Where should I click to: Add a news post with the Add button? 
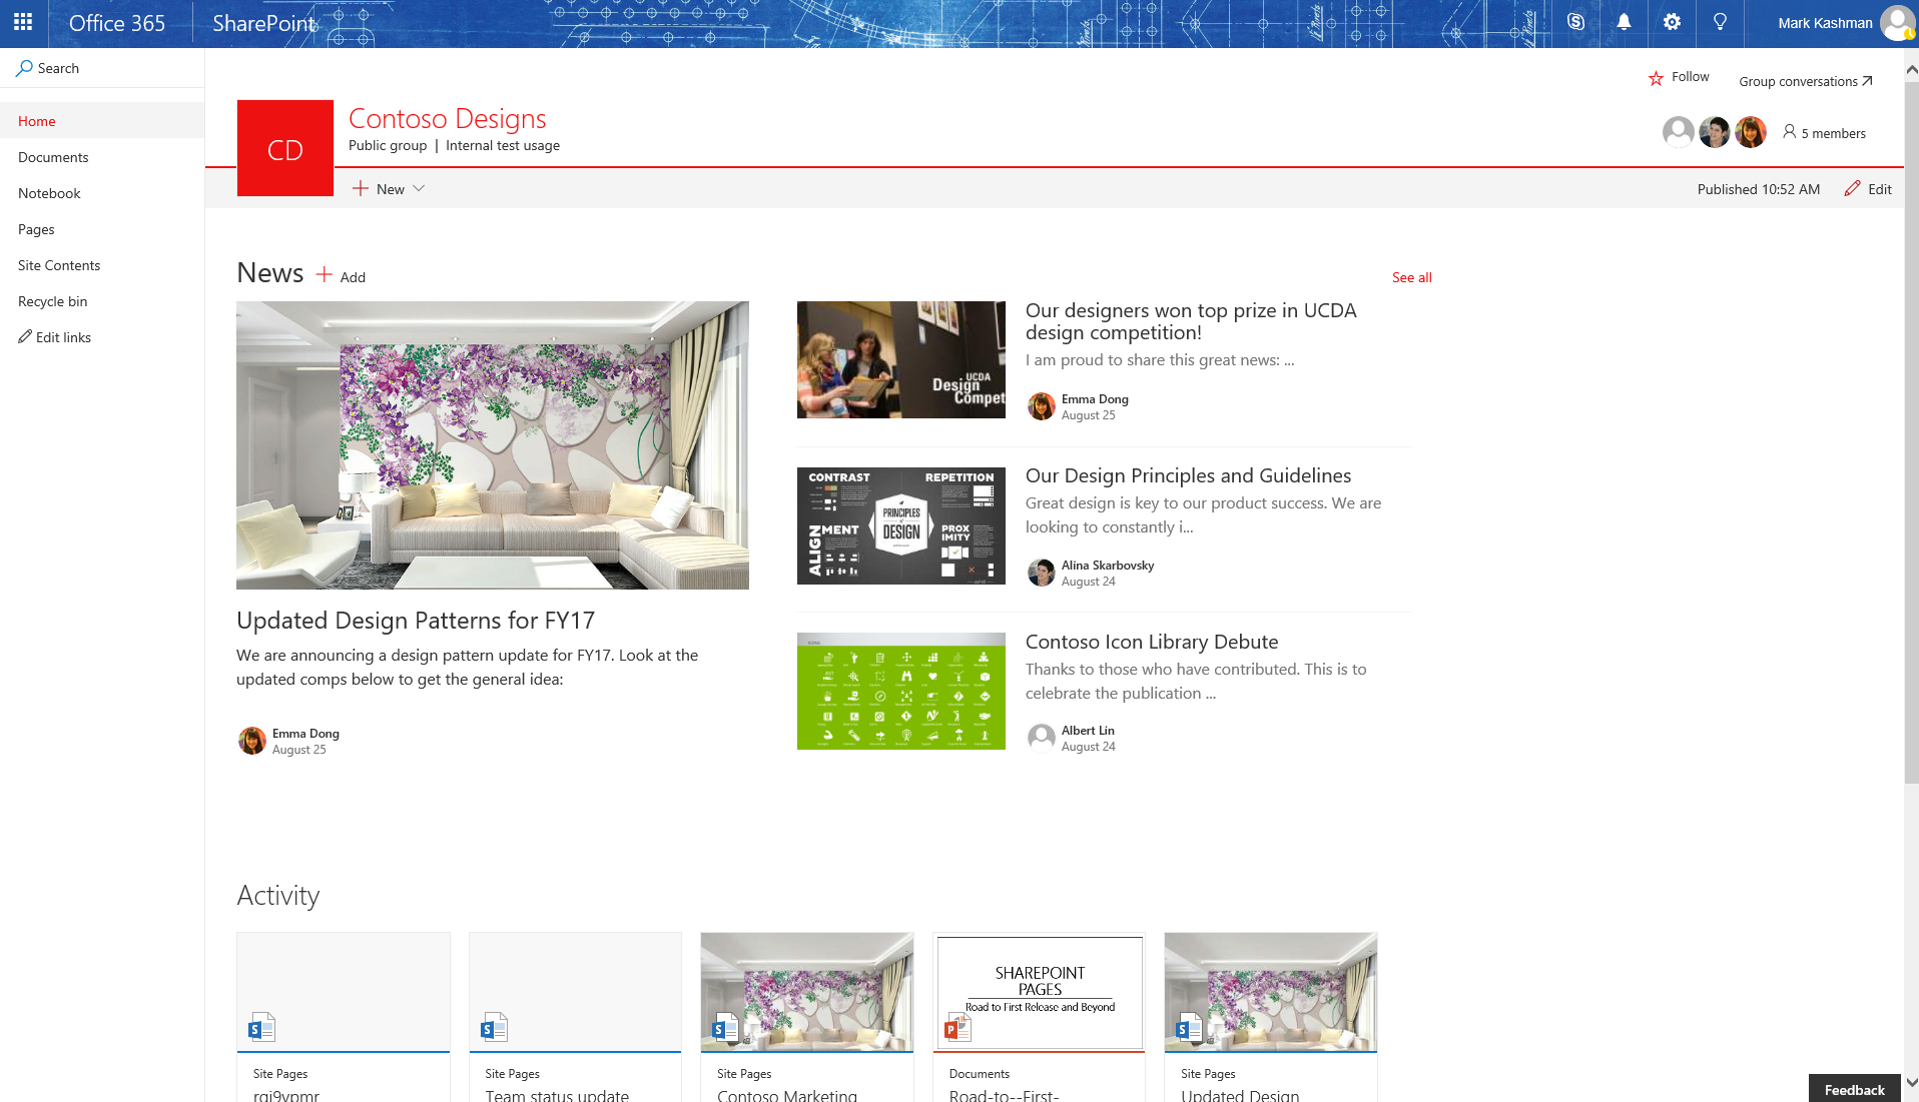(x=339, y=275)
